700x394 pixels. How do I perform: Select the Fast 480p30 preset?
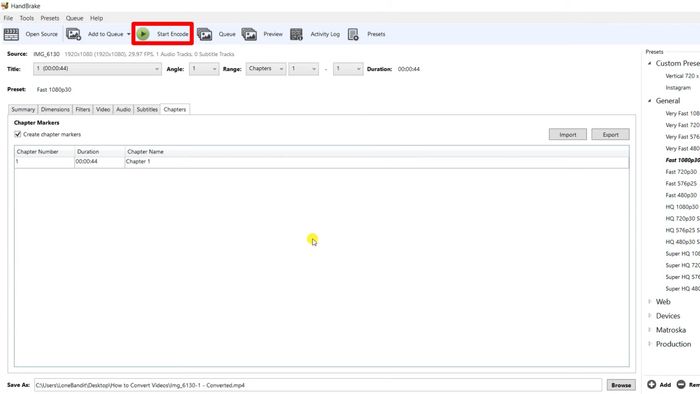point(681,195)
